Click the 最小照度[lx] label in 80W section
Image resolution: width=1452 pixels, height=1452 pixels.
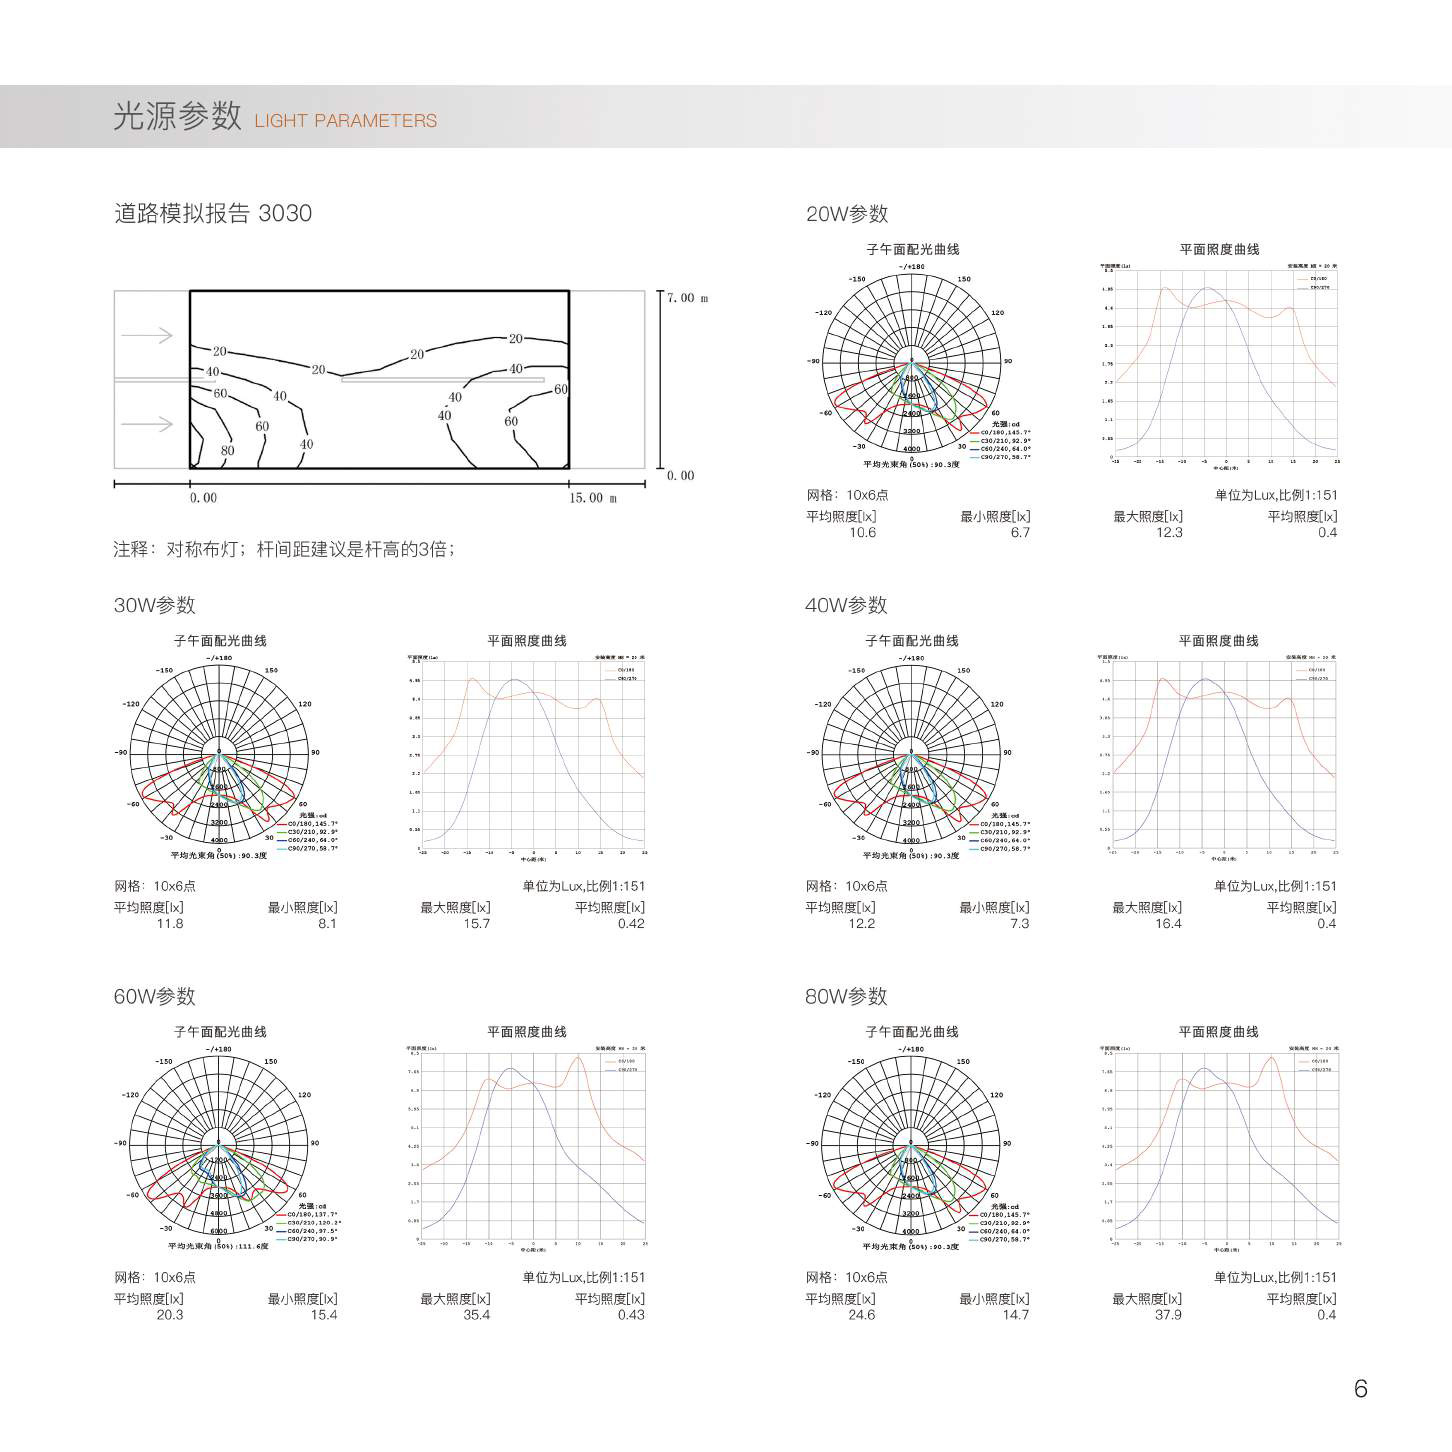click(995, 1299)
